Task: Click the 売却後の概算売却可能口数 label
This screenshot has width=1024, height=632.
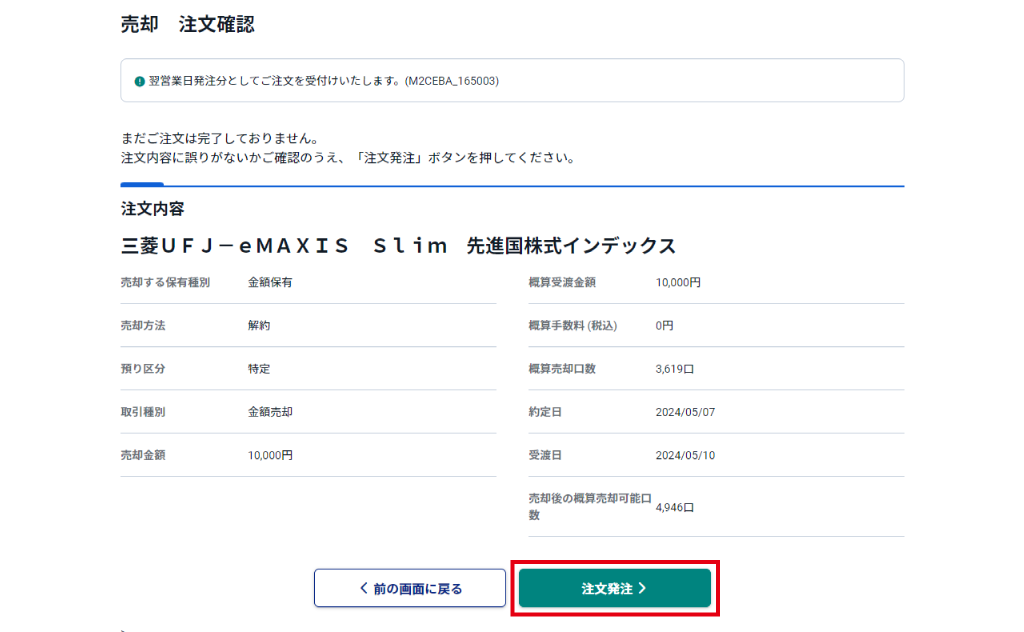Action: click(590, 507)
